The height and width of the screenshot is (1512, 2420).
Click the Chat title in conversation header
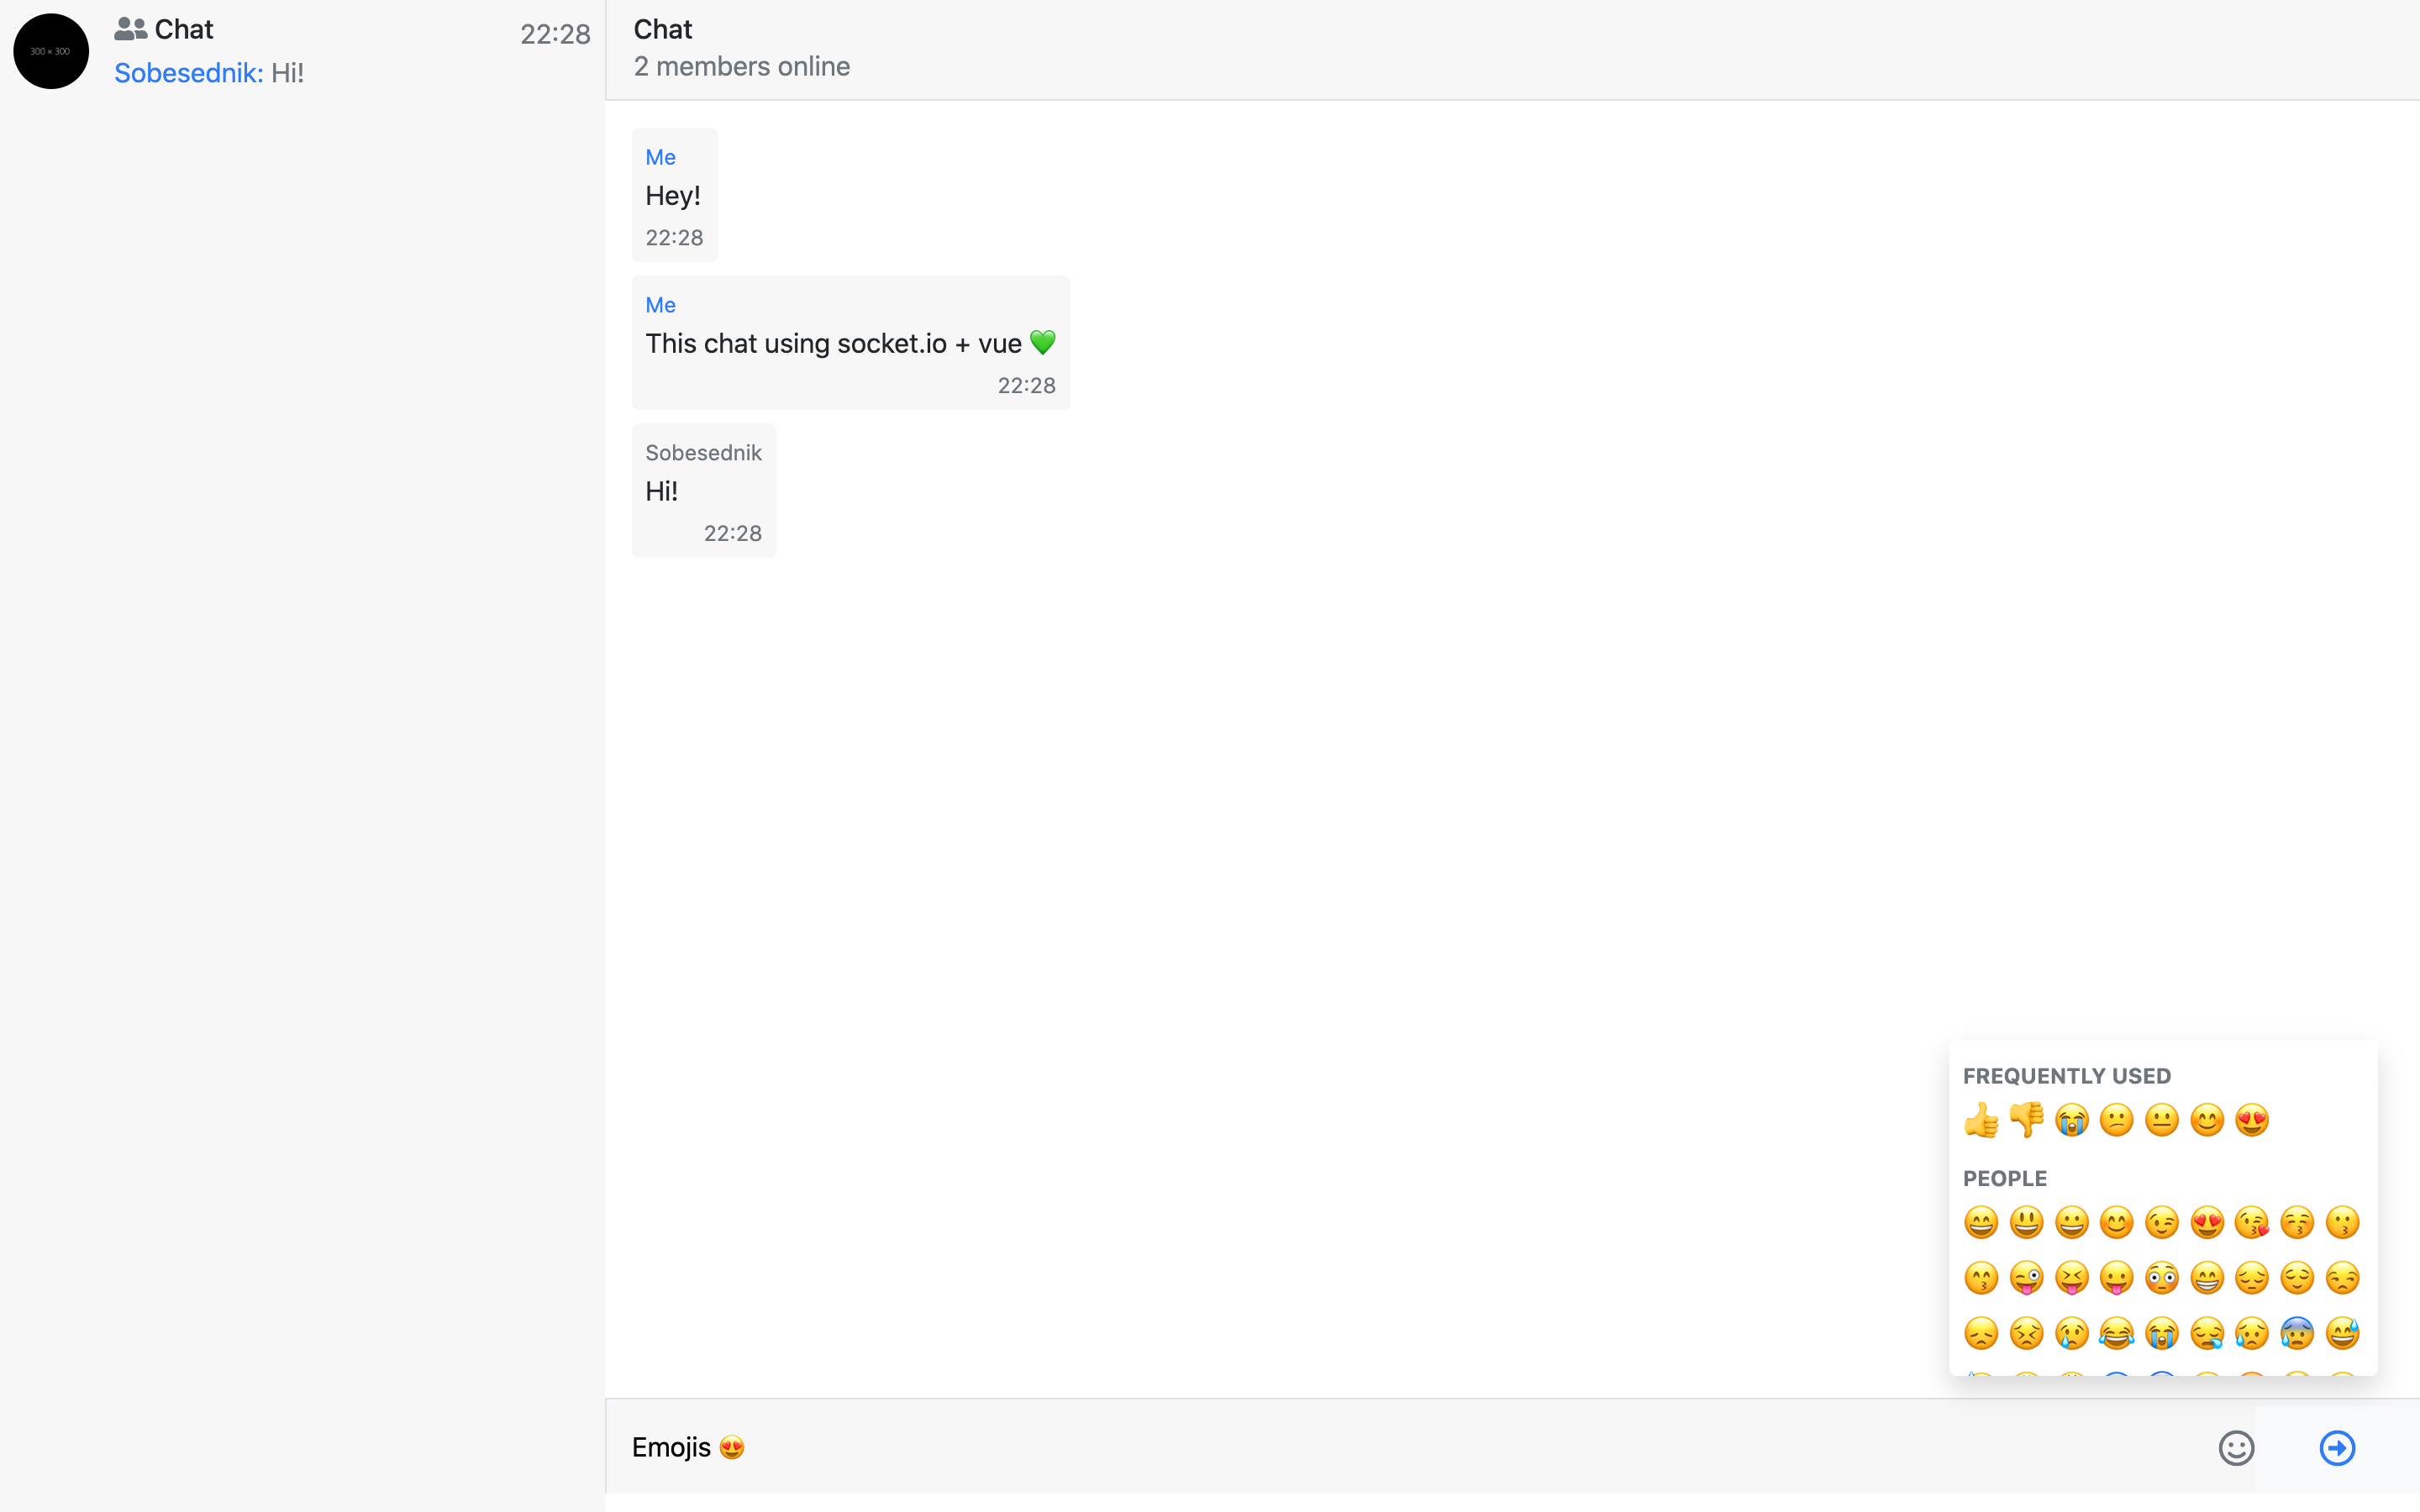tap(663, 30)
